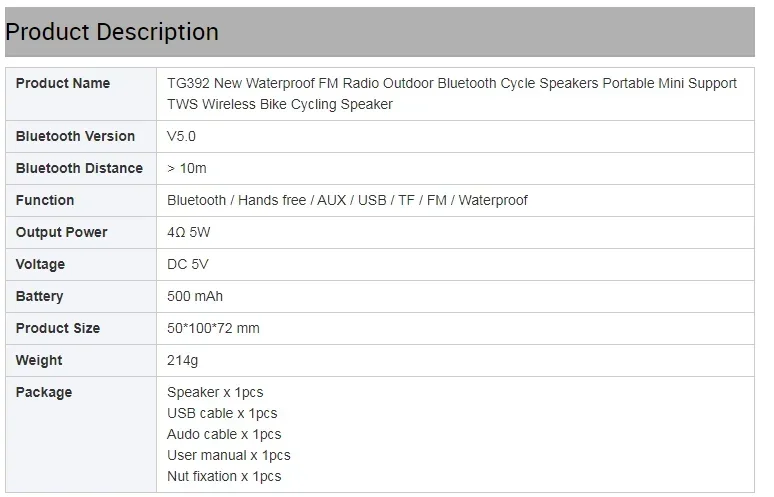Click the Bluetooth Version label
774x497 pixels.
tap(75, 136)
